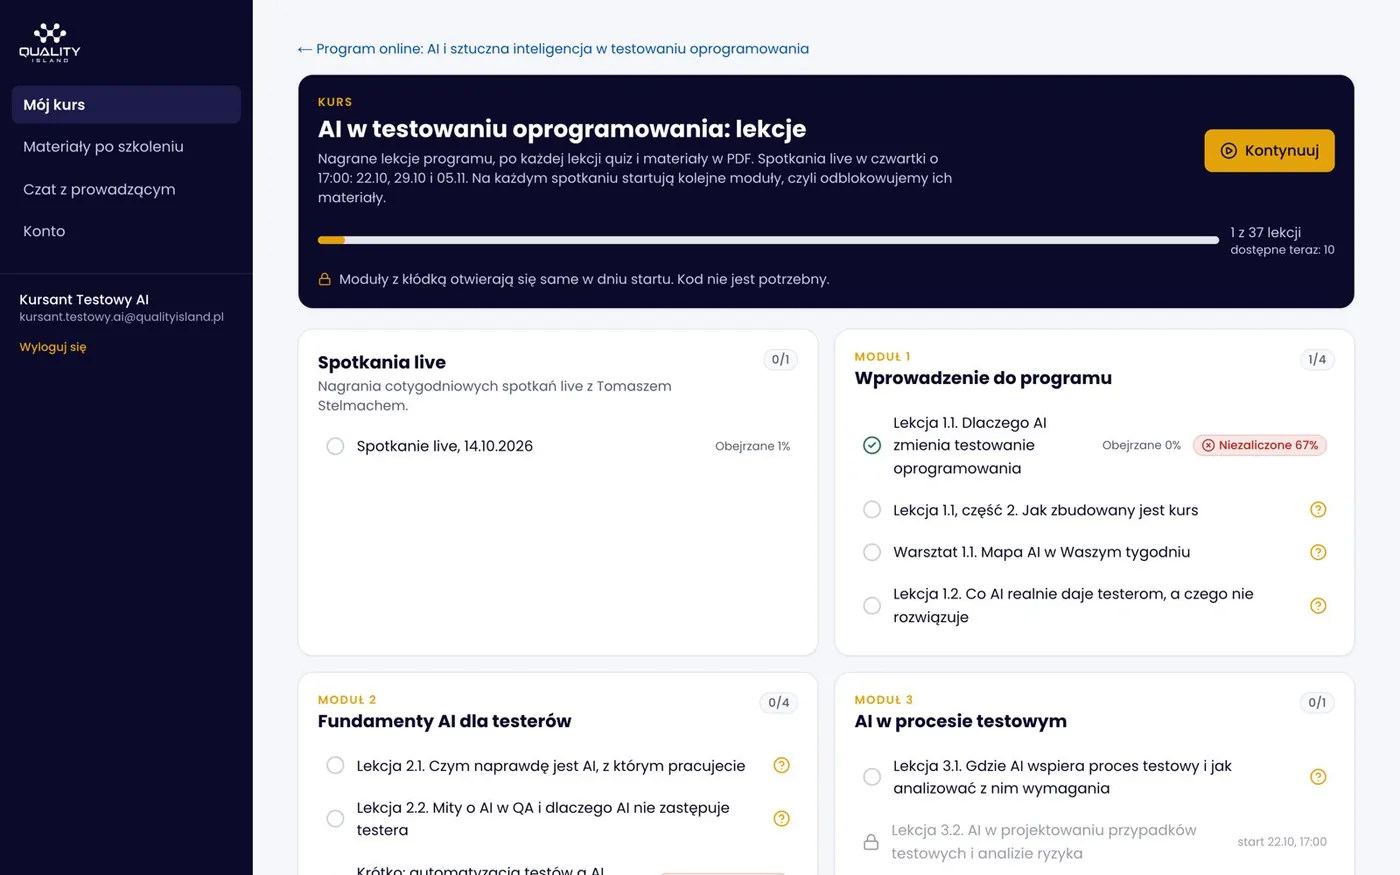Toggle completion circle for Spotkanie live, 14.10.2026
Screen dimensions: 1400x875
coord(335,446)
